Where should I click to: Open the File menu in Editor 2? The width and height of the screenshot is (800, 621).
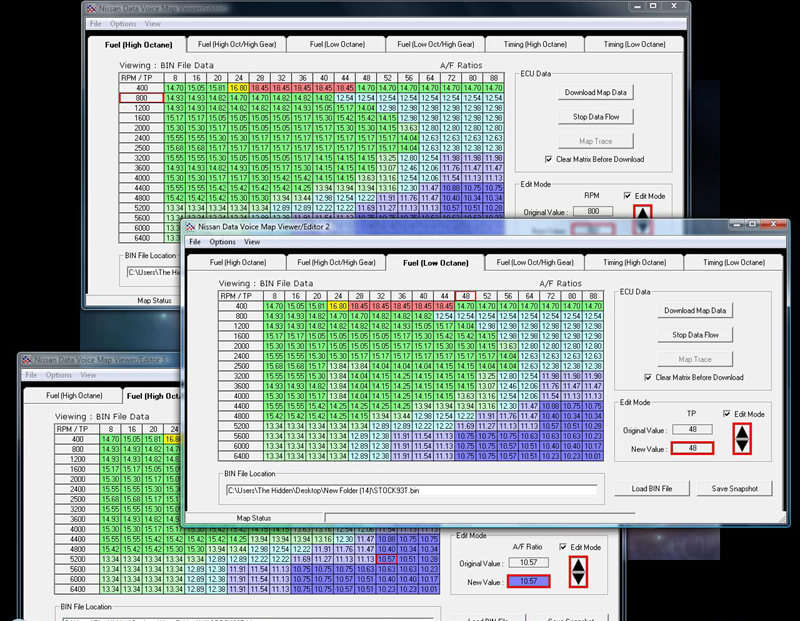click(x=195, y=242)
